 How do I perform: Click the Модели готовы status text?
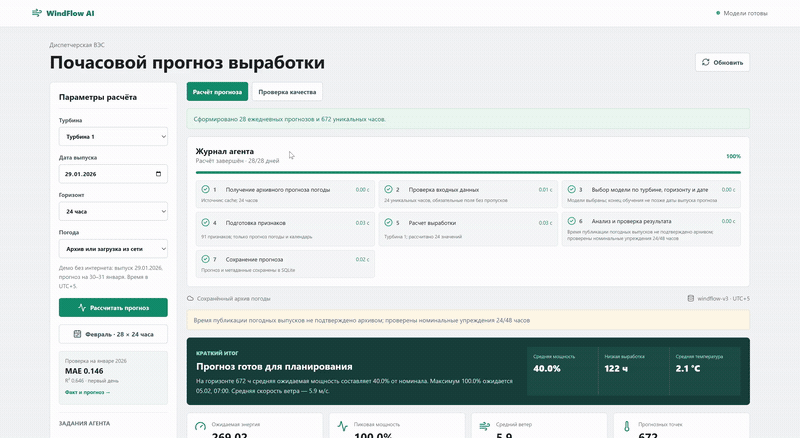[x=745, y=13]
